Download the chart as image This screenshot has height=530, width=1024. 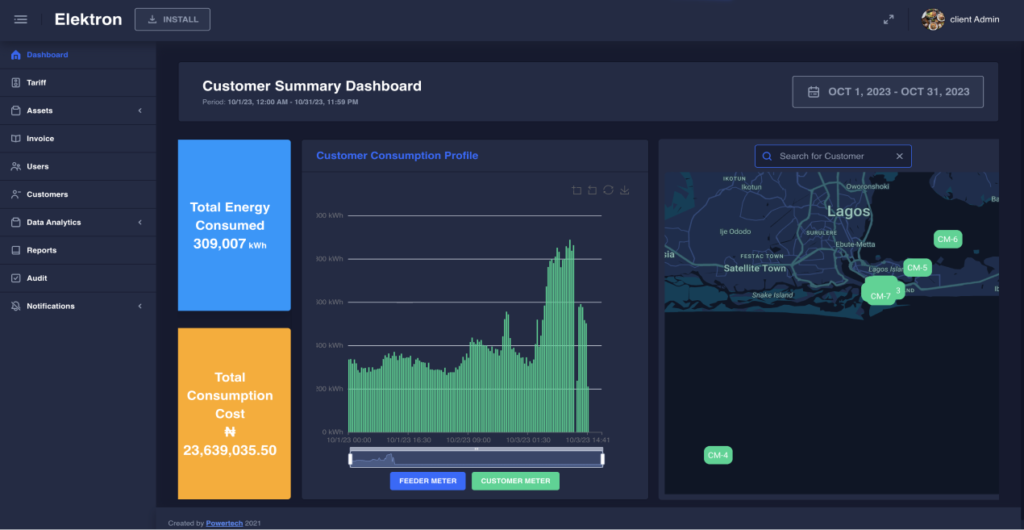pos(624,190)
